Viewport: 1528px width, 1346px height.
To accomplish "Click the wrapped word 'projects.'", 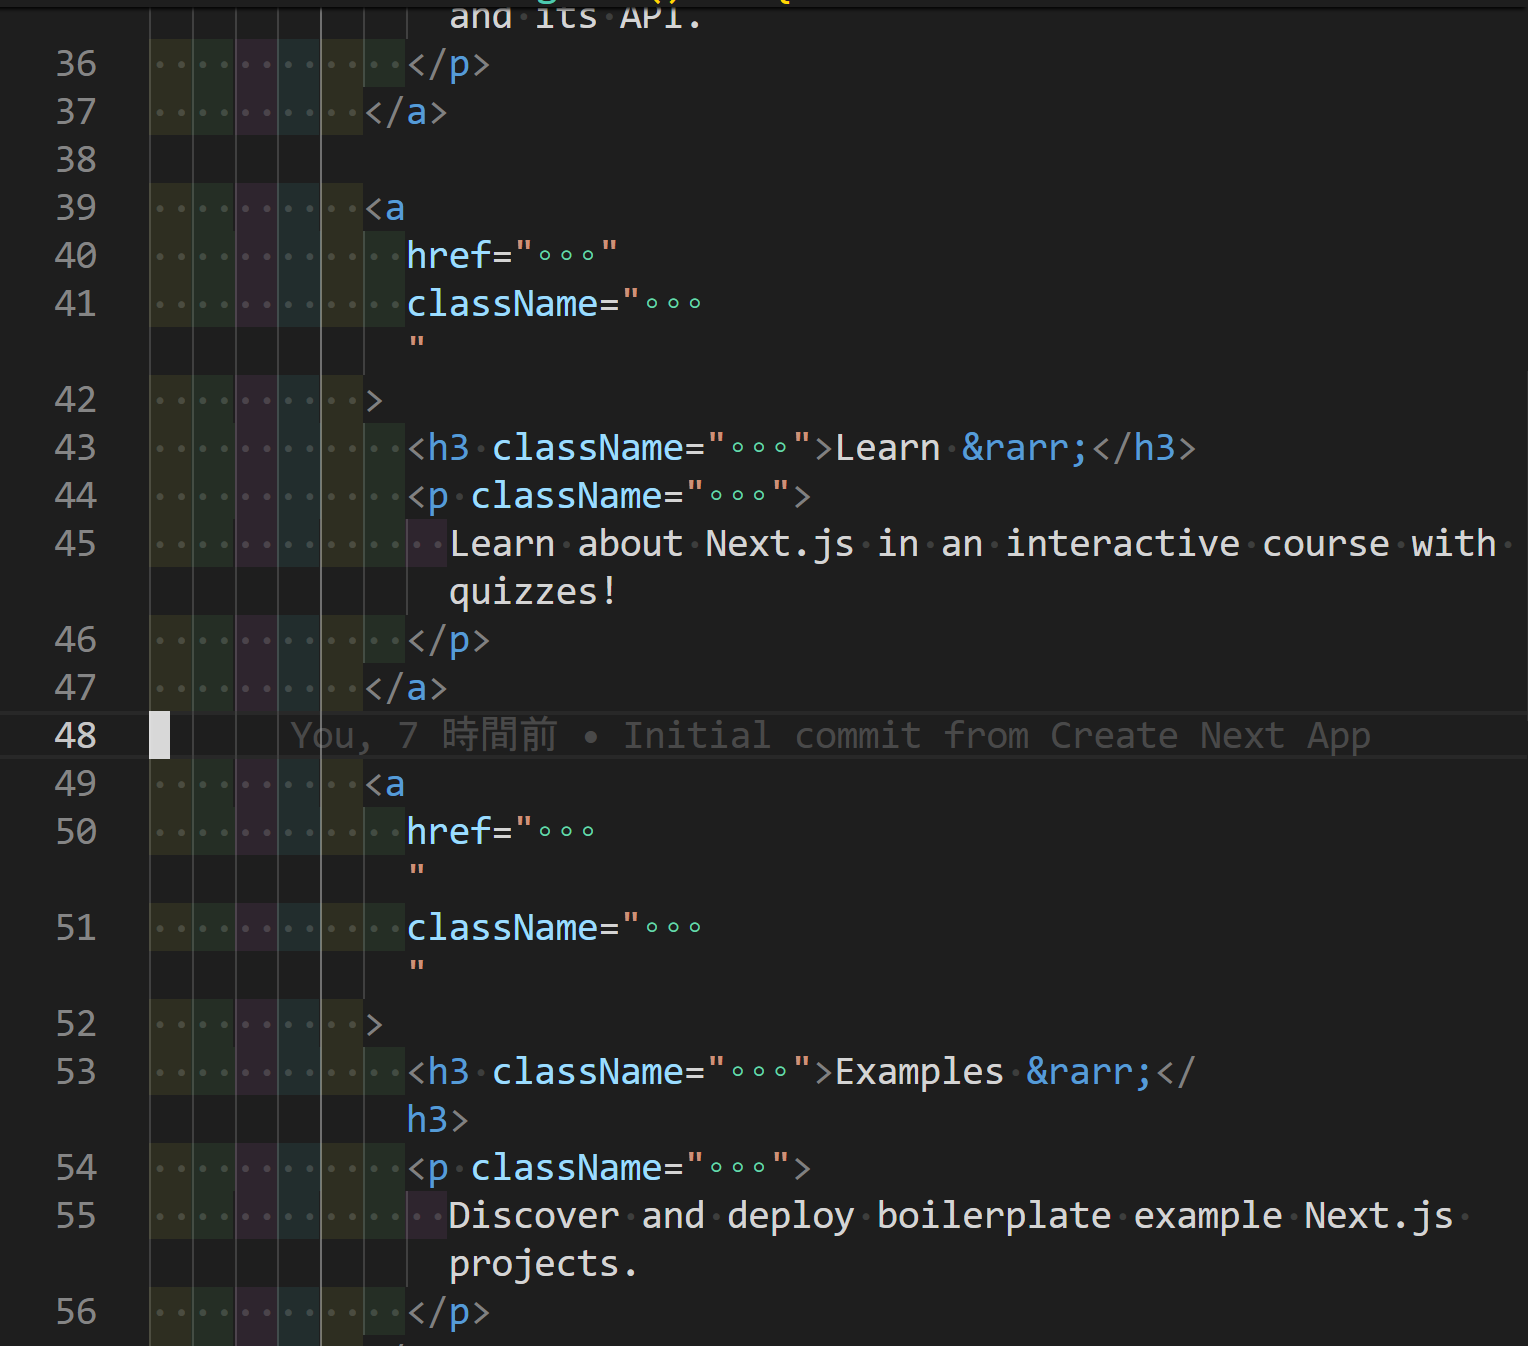I will coord(543,1265).
